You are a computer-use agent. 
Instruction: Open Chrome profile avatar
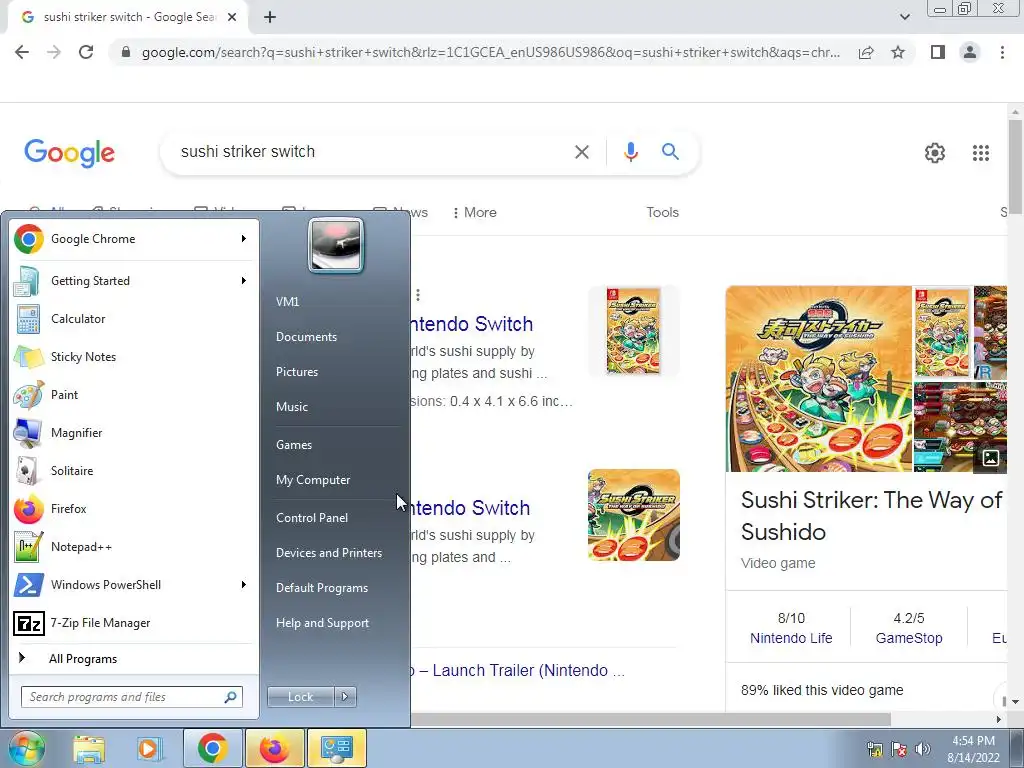pos(970,52)
